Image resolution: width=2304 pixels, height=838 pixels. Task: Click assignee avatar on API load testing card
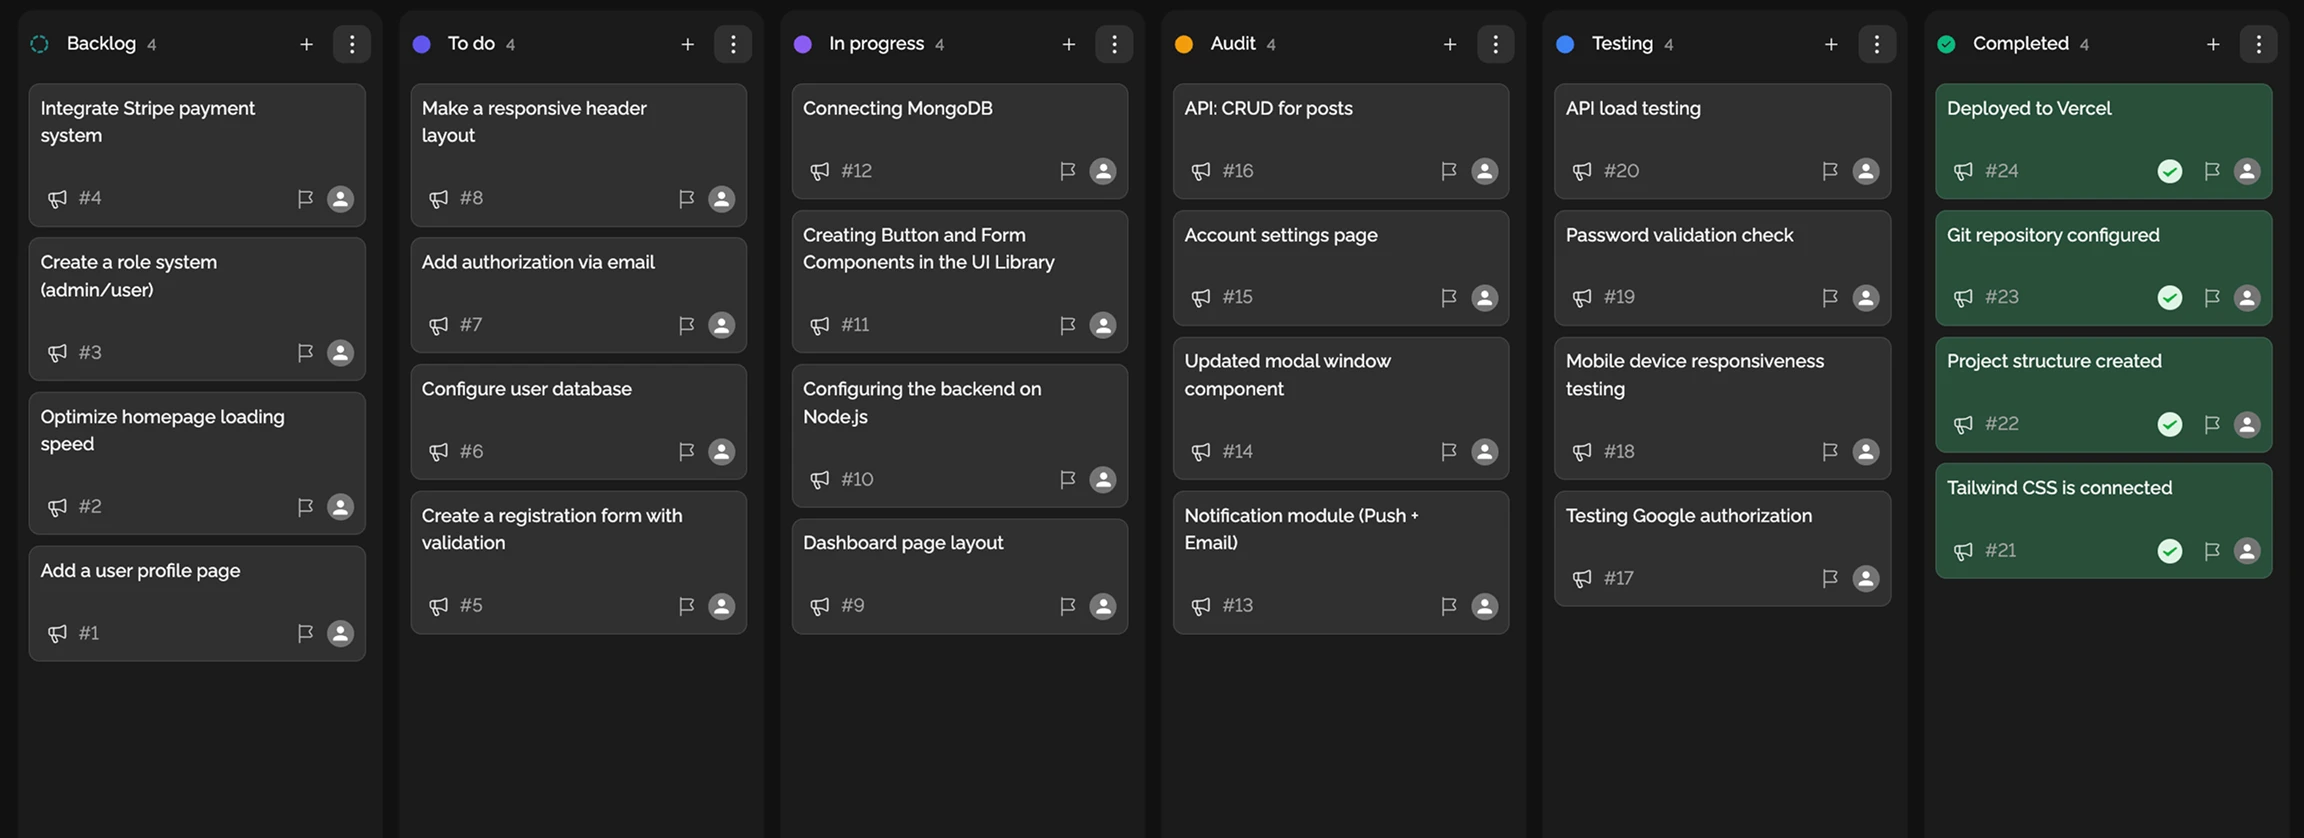1865,171
